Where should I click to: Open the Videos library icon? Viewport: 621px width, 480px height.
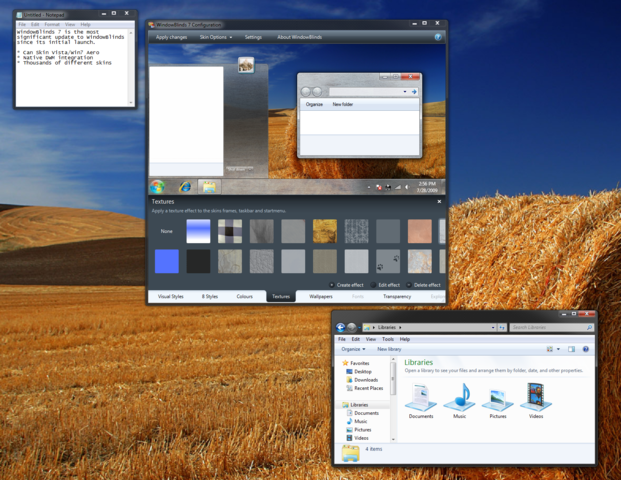click(536, 400)
